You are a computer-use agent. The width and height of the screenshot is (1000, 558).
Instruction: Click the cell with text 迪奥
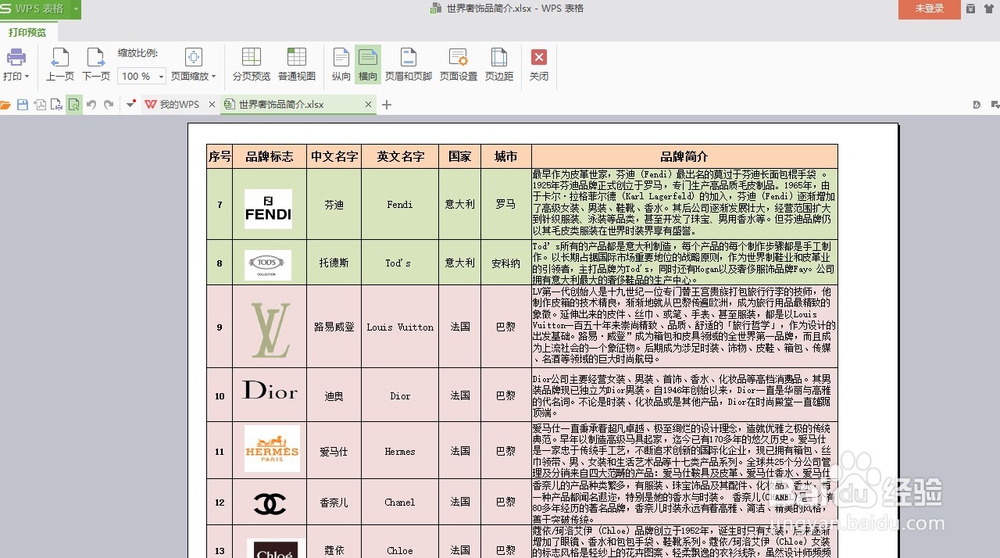[334, 396]
